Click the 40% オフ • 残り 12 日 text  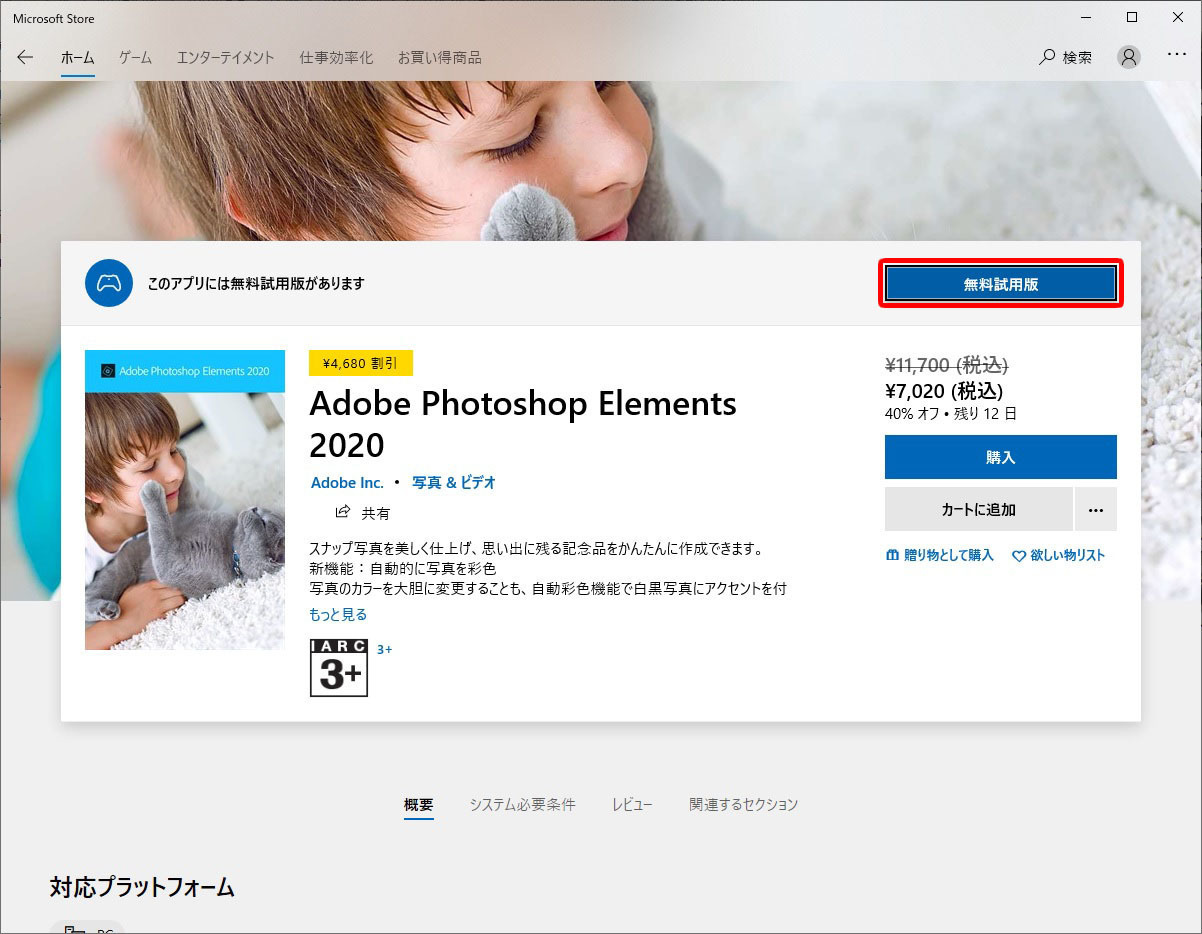[x=951, y=413]
